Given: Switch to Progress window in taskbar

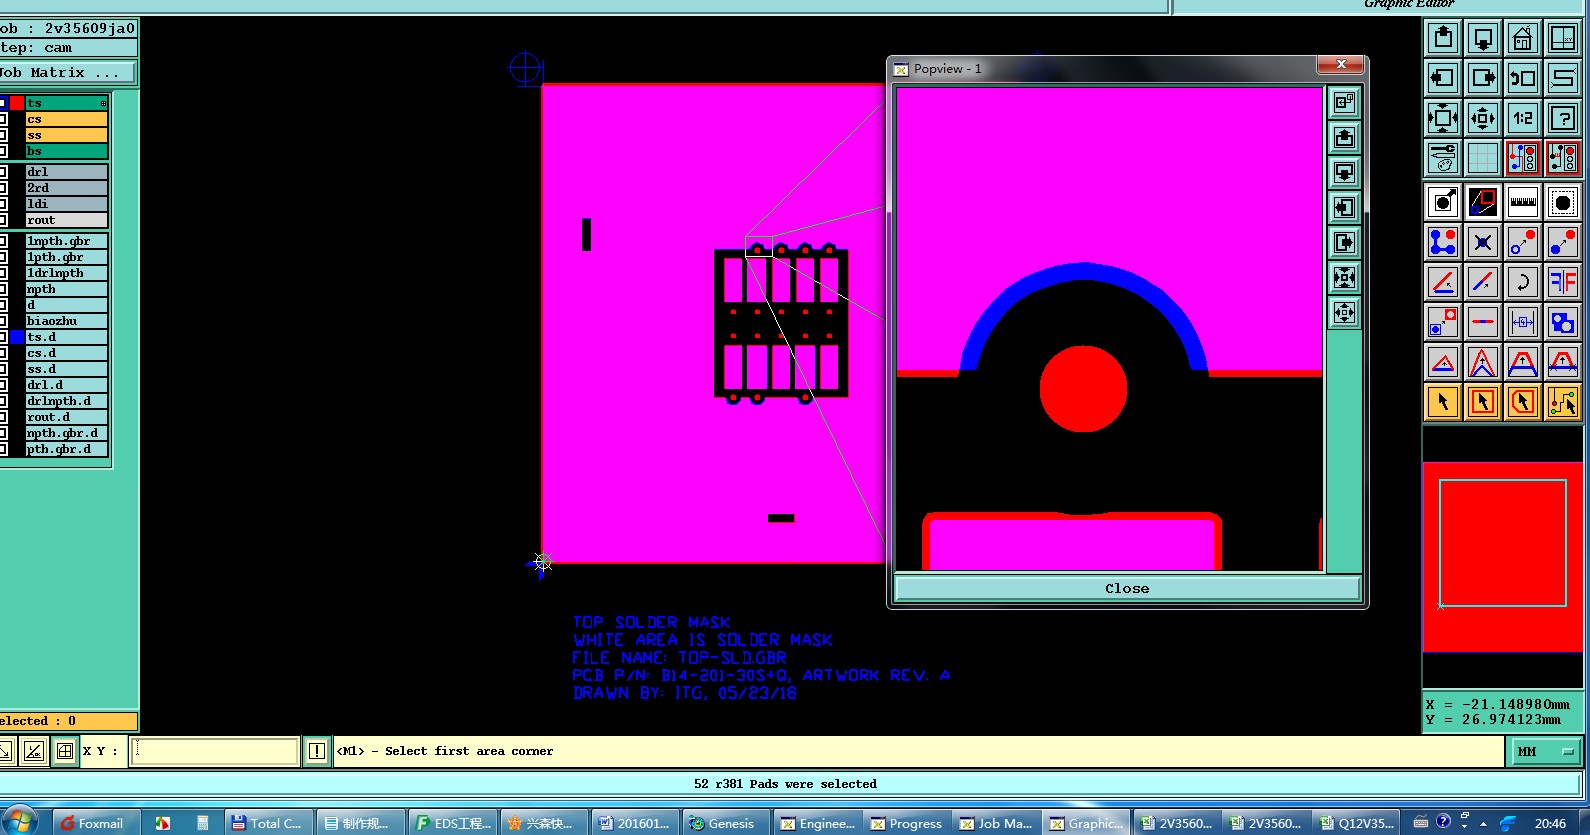Looking at the screenshot, I should click(x=907, y=823).
